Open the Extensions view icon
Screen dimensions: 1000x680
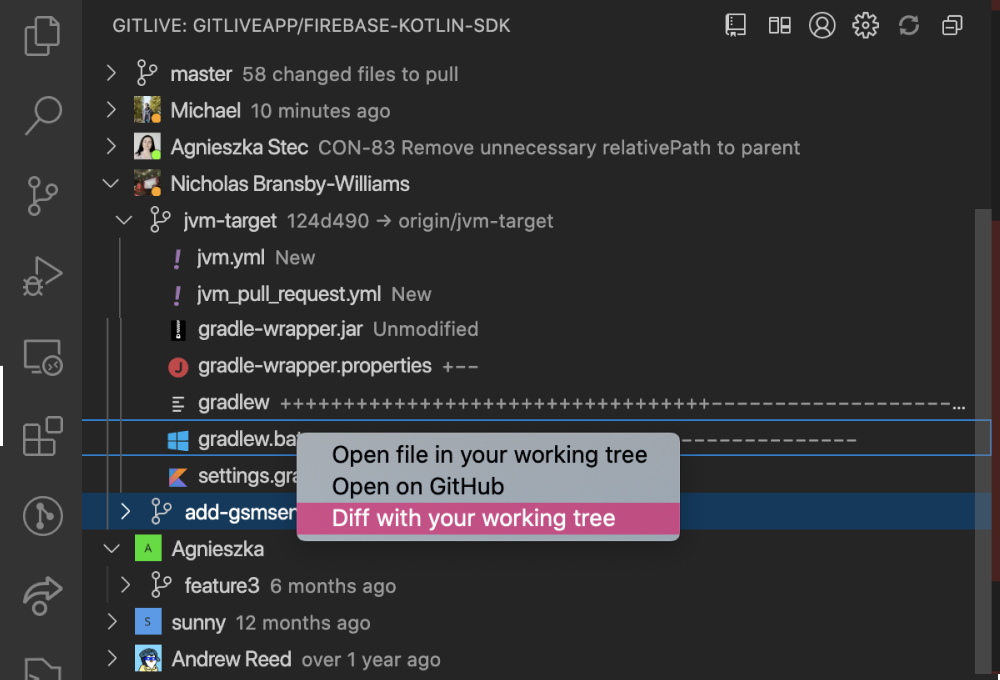click(42, 437)
